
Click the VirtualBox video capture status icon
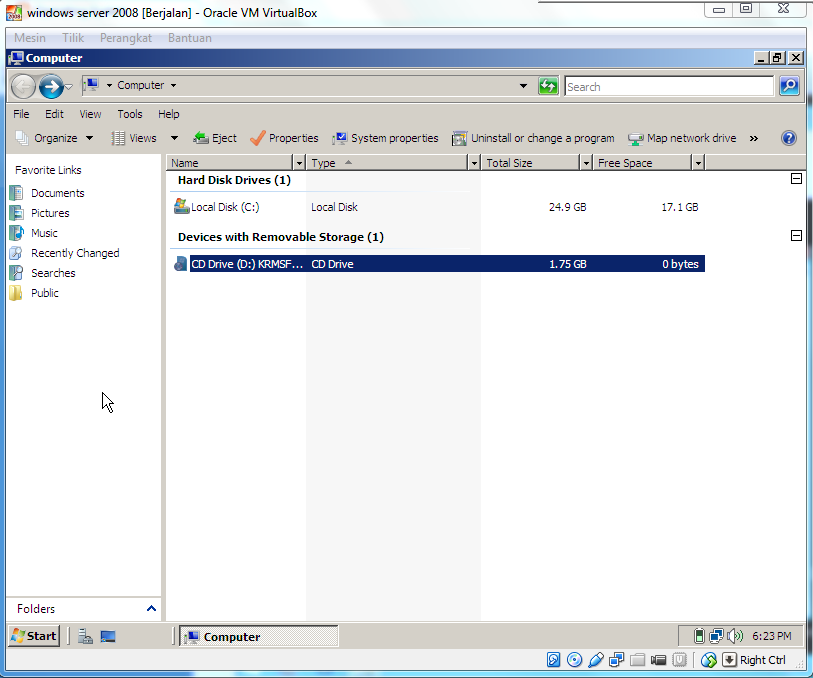click(658, 660)
